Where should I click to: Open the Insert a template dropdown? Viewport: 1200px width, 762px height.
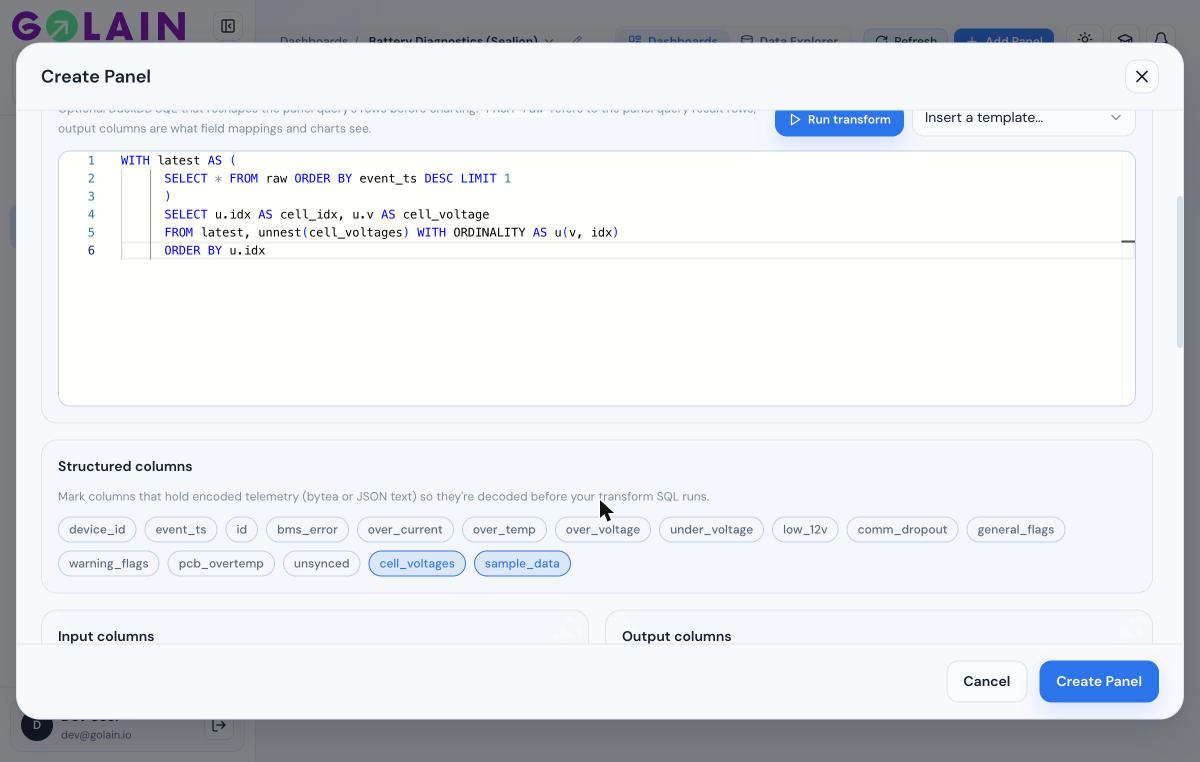(1023, 118)
